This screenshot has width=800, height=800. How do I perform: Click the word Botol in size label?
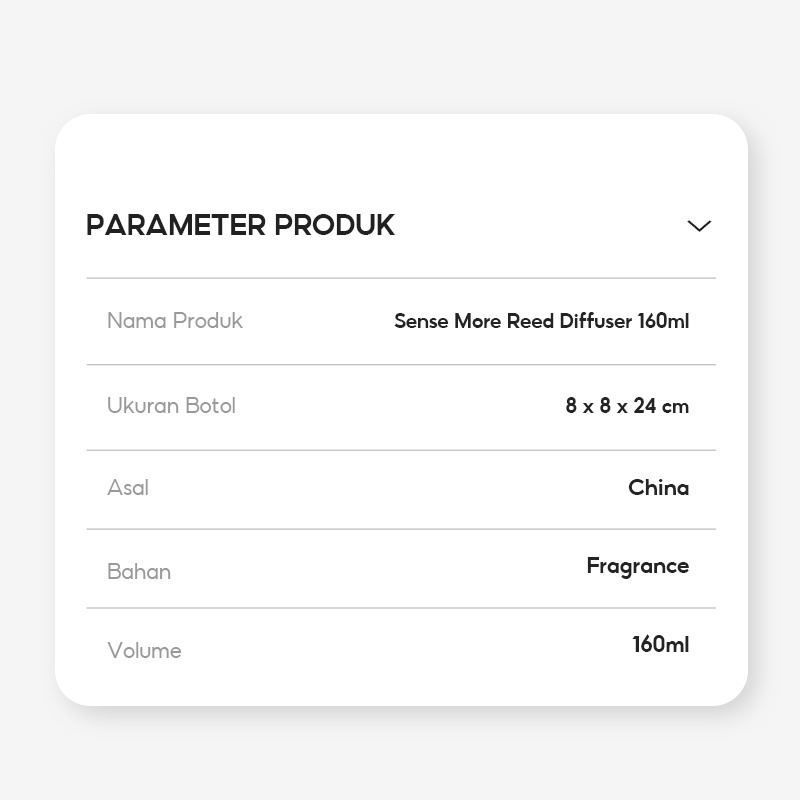209,406
